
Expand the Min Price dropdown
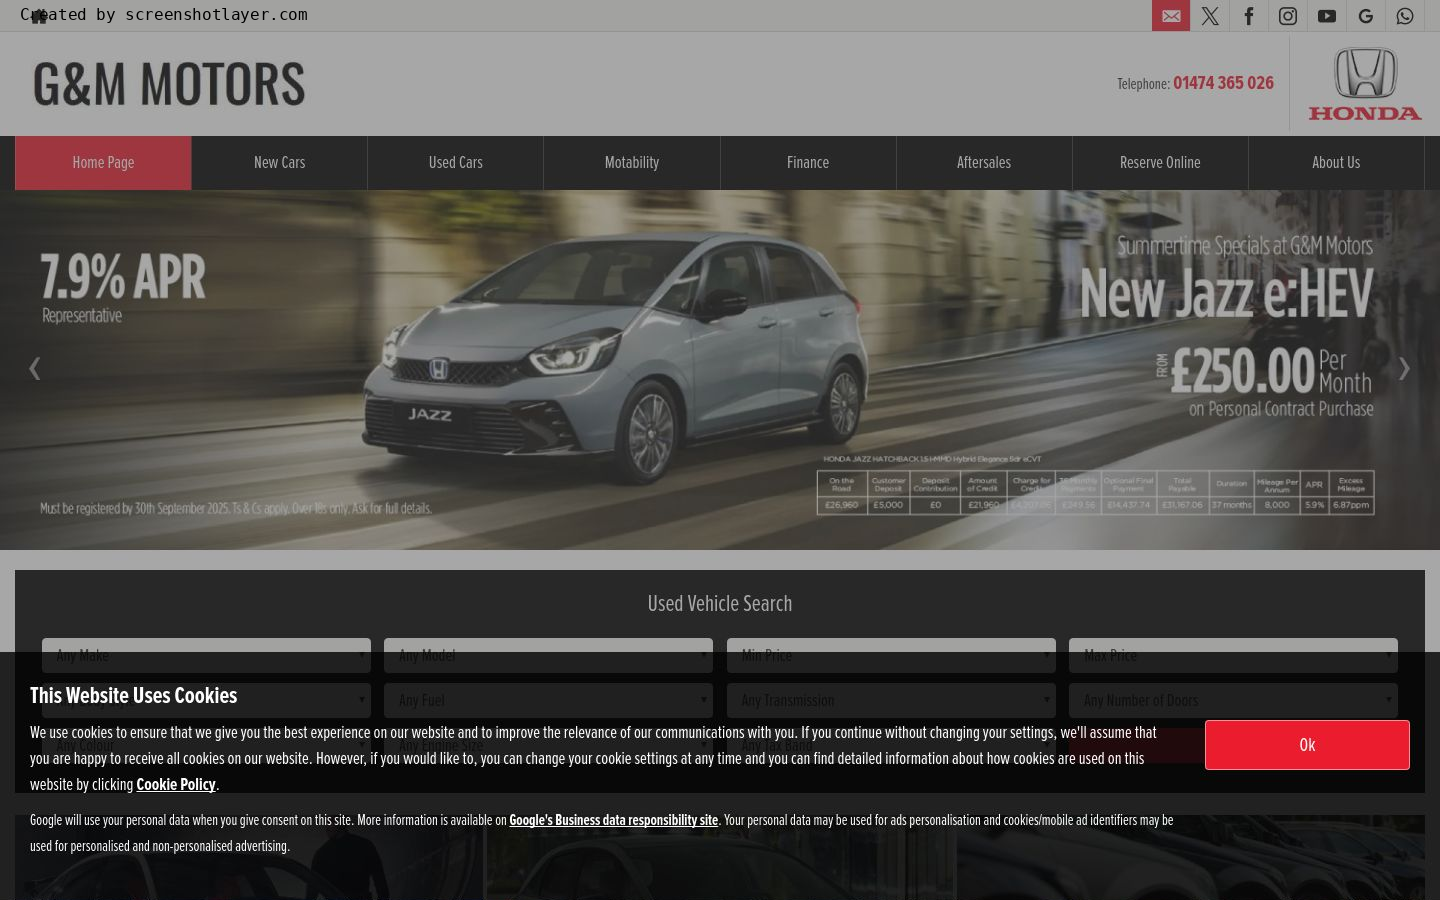coord(891,656)
